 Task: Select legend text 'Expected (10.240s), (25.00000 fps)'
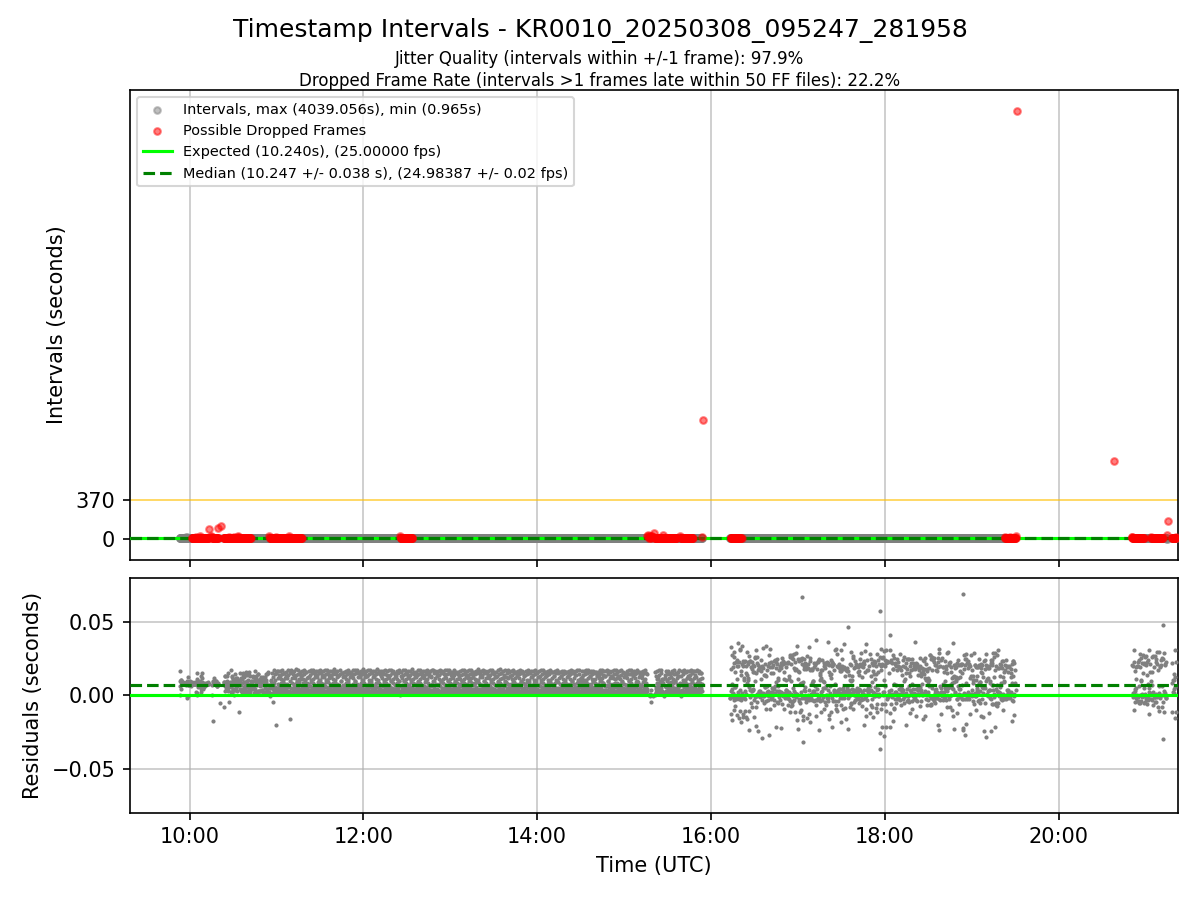(312, 151)
